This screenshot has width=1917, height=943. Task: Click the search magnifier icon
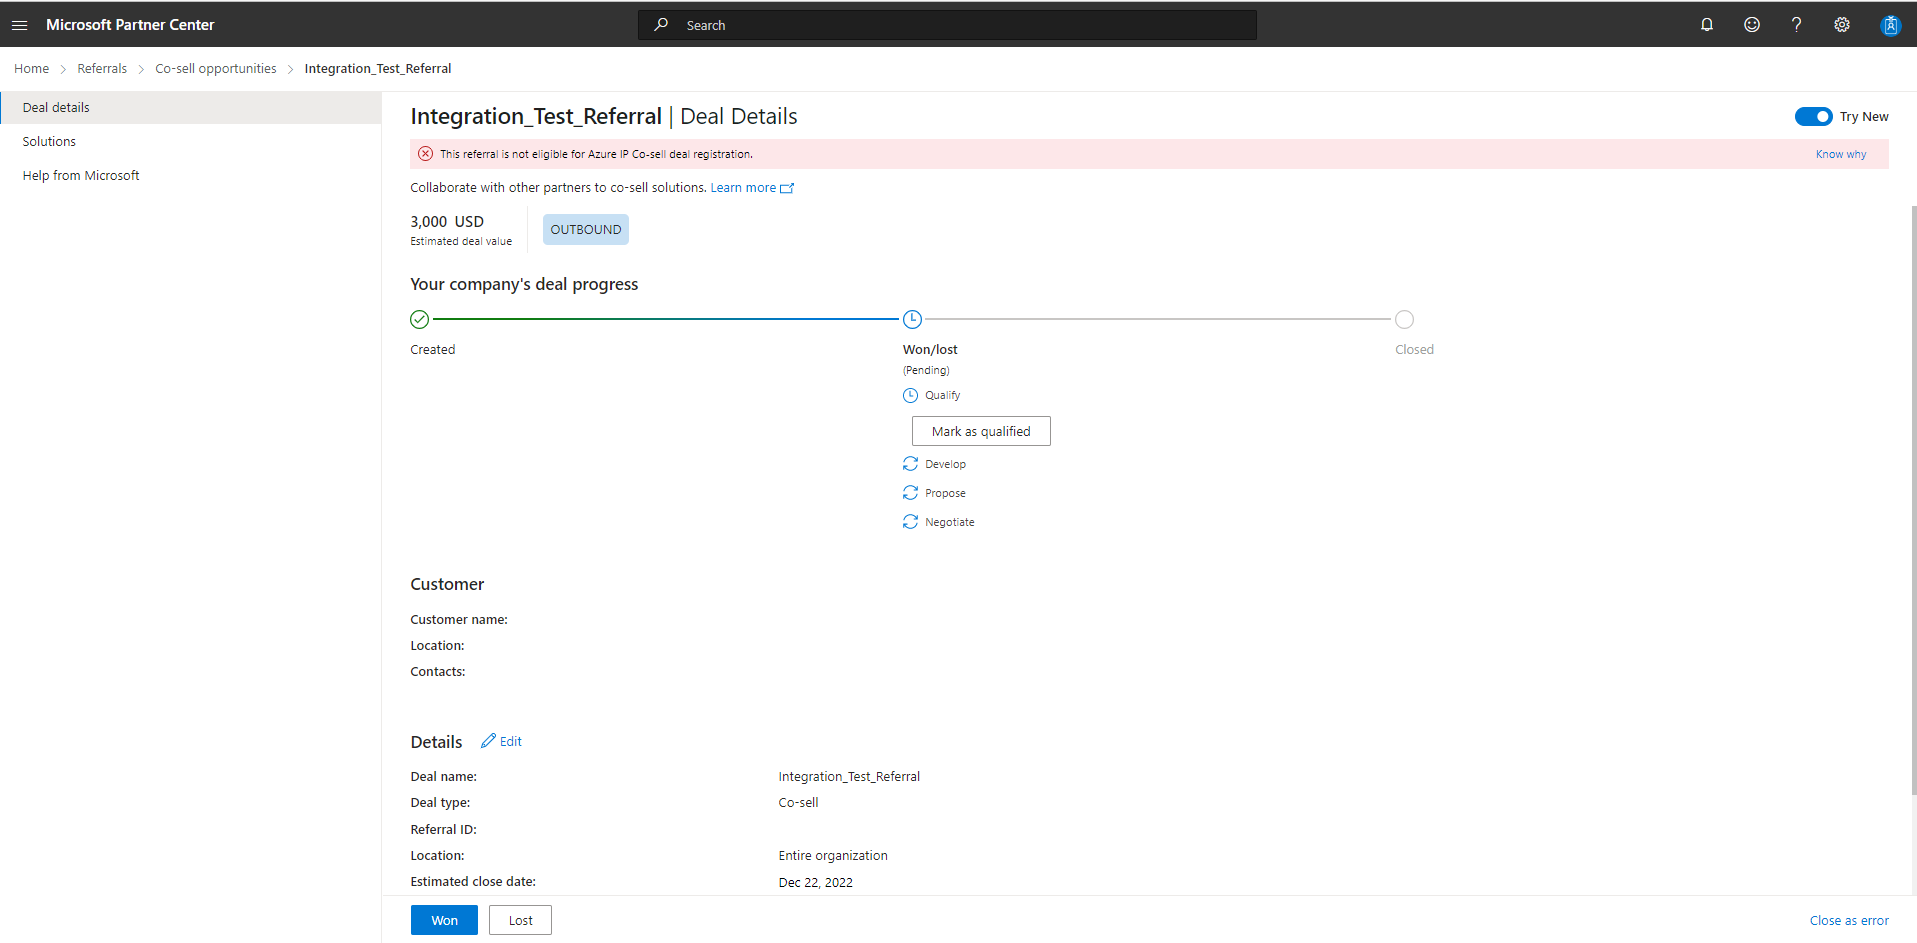click(661, 25)
